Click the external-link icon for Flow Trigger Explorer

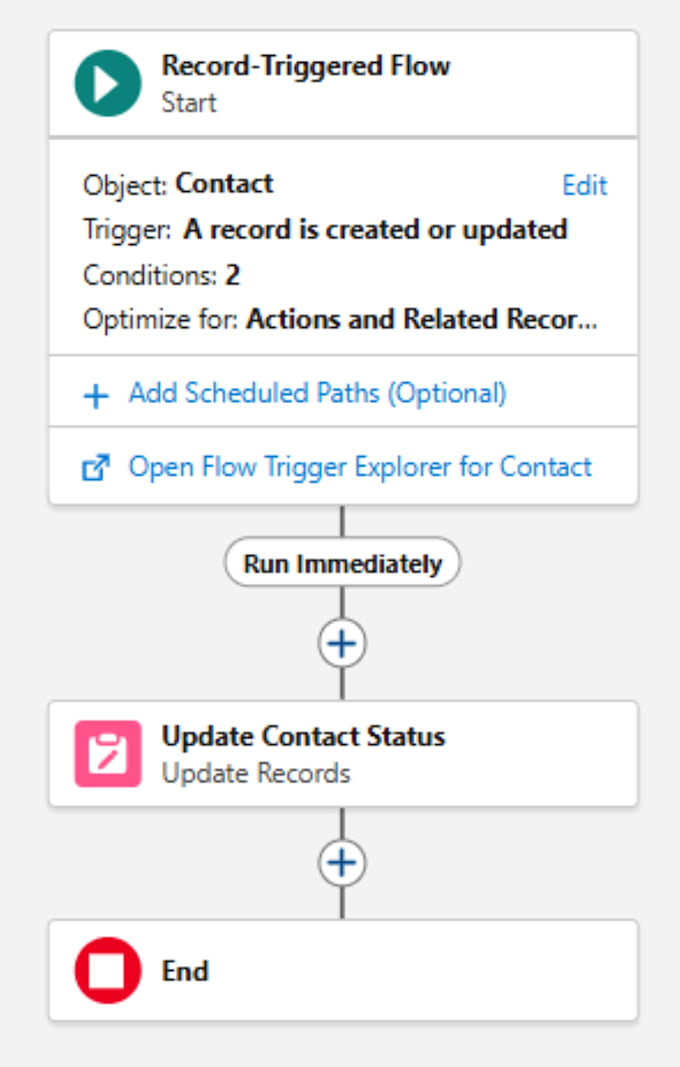point(96,467)
